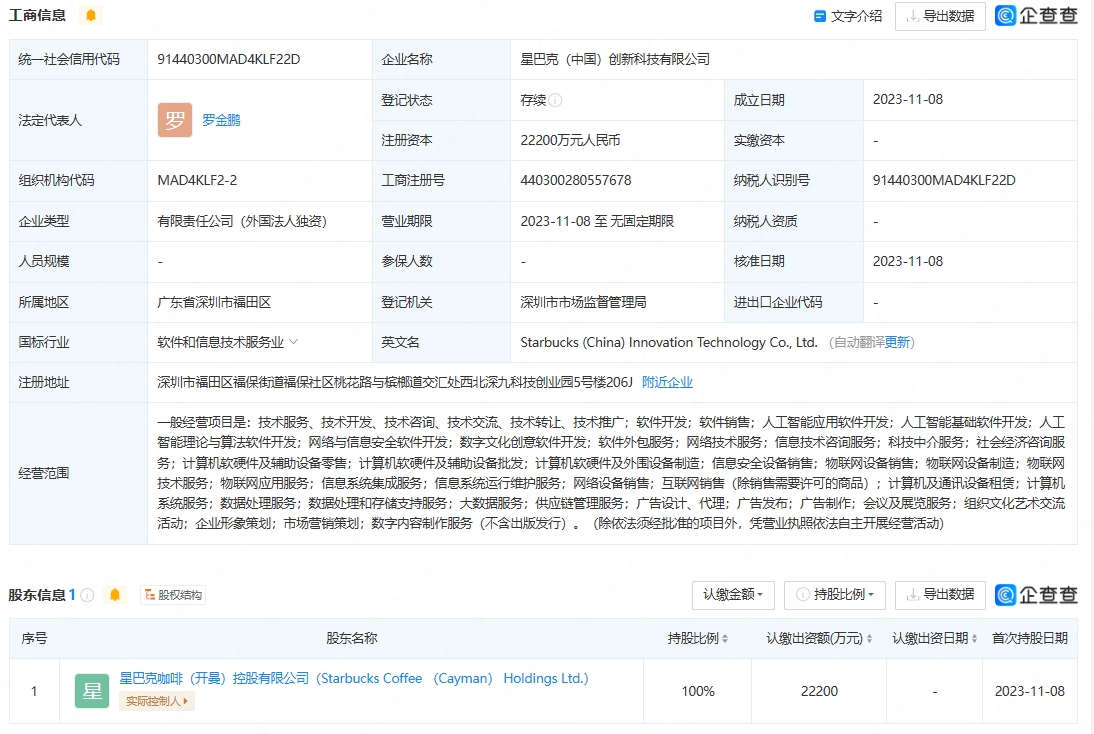Sort by 认缴出资额(万元) column arrows
Image resolution: width=1094 pixels, height=734 pixels.
coord(869,638)
